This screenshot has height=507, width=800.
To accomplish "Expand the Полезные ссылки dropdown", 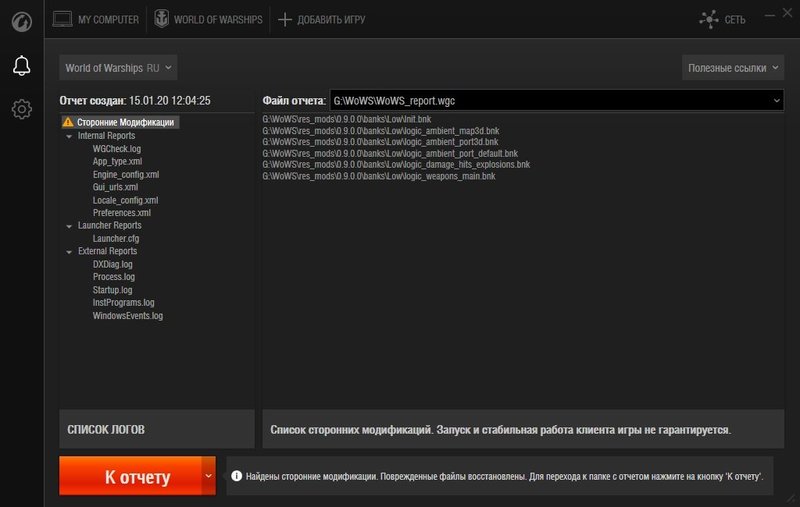I will point(733,68).
